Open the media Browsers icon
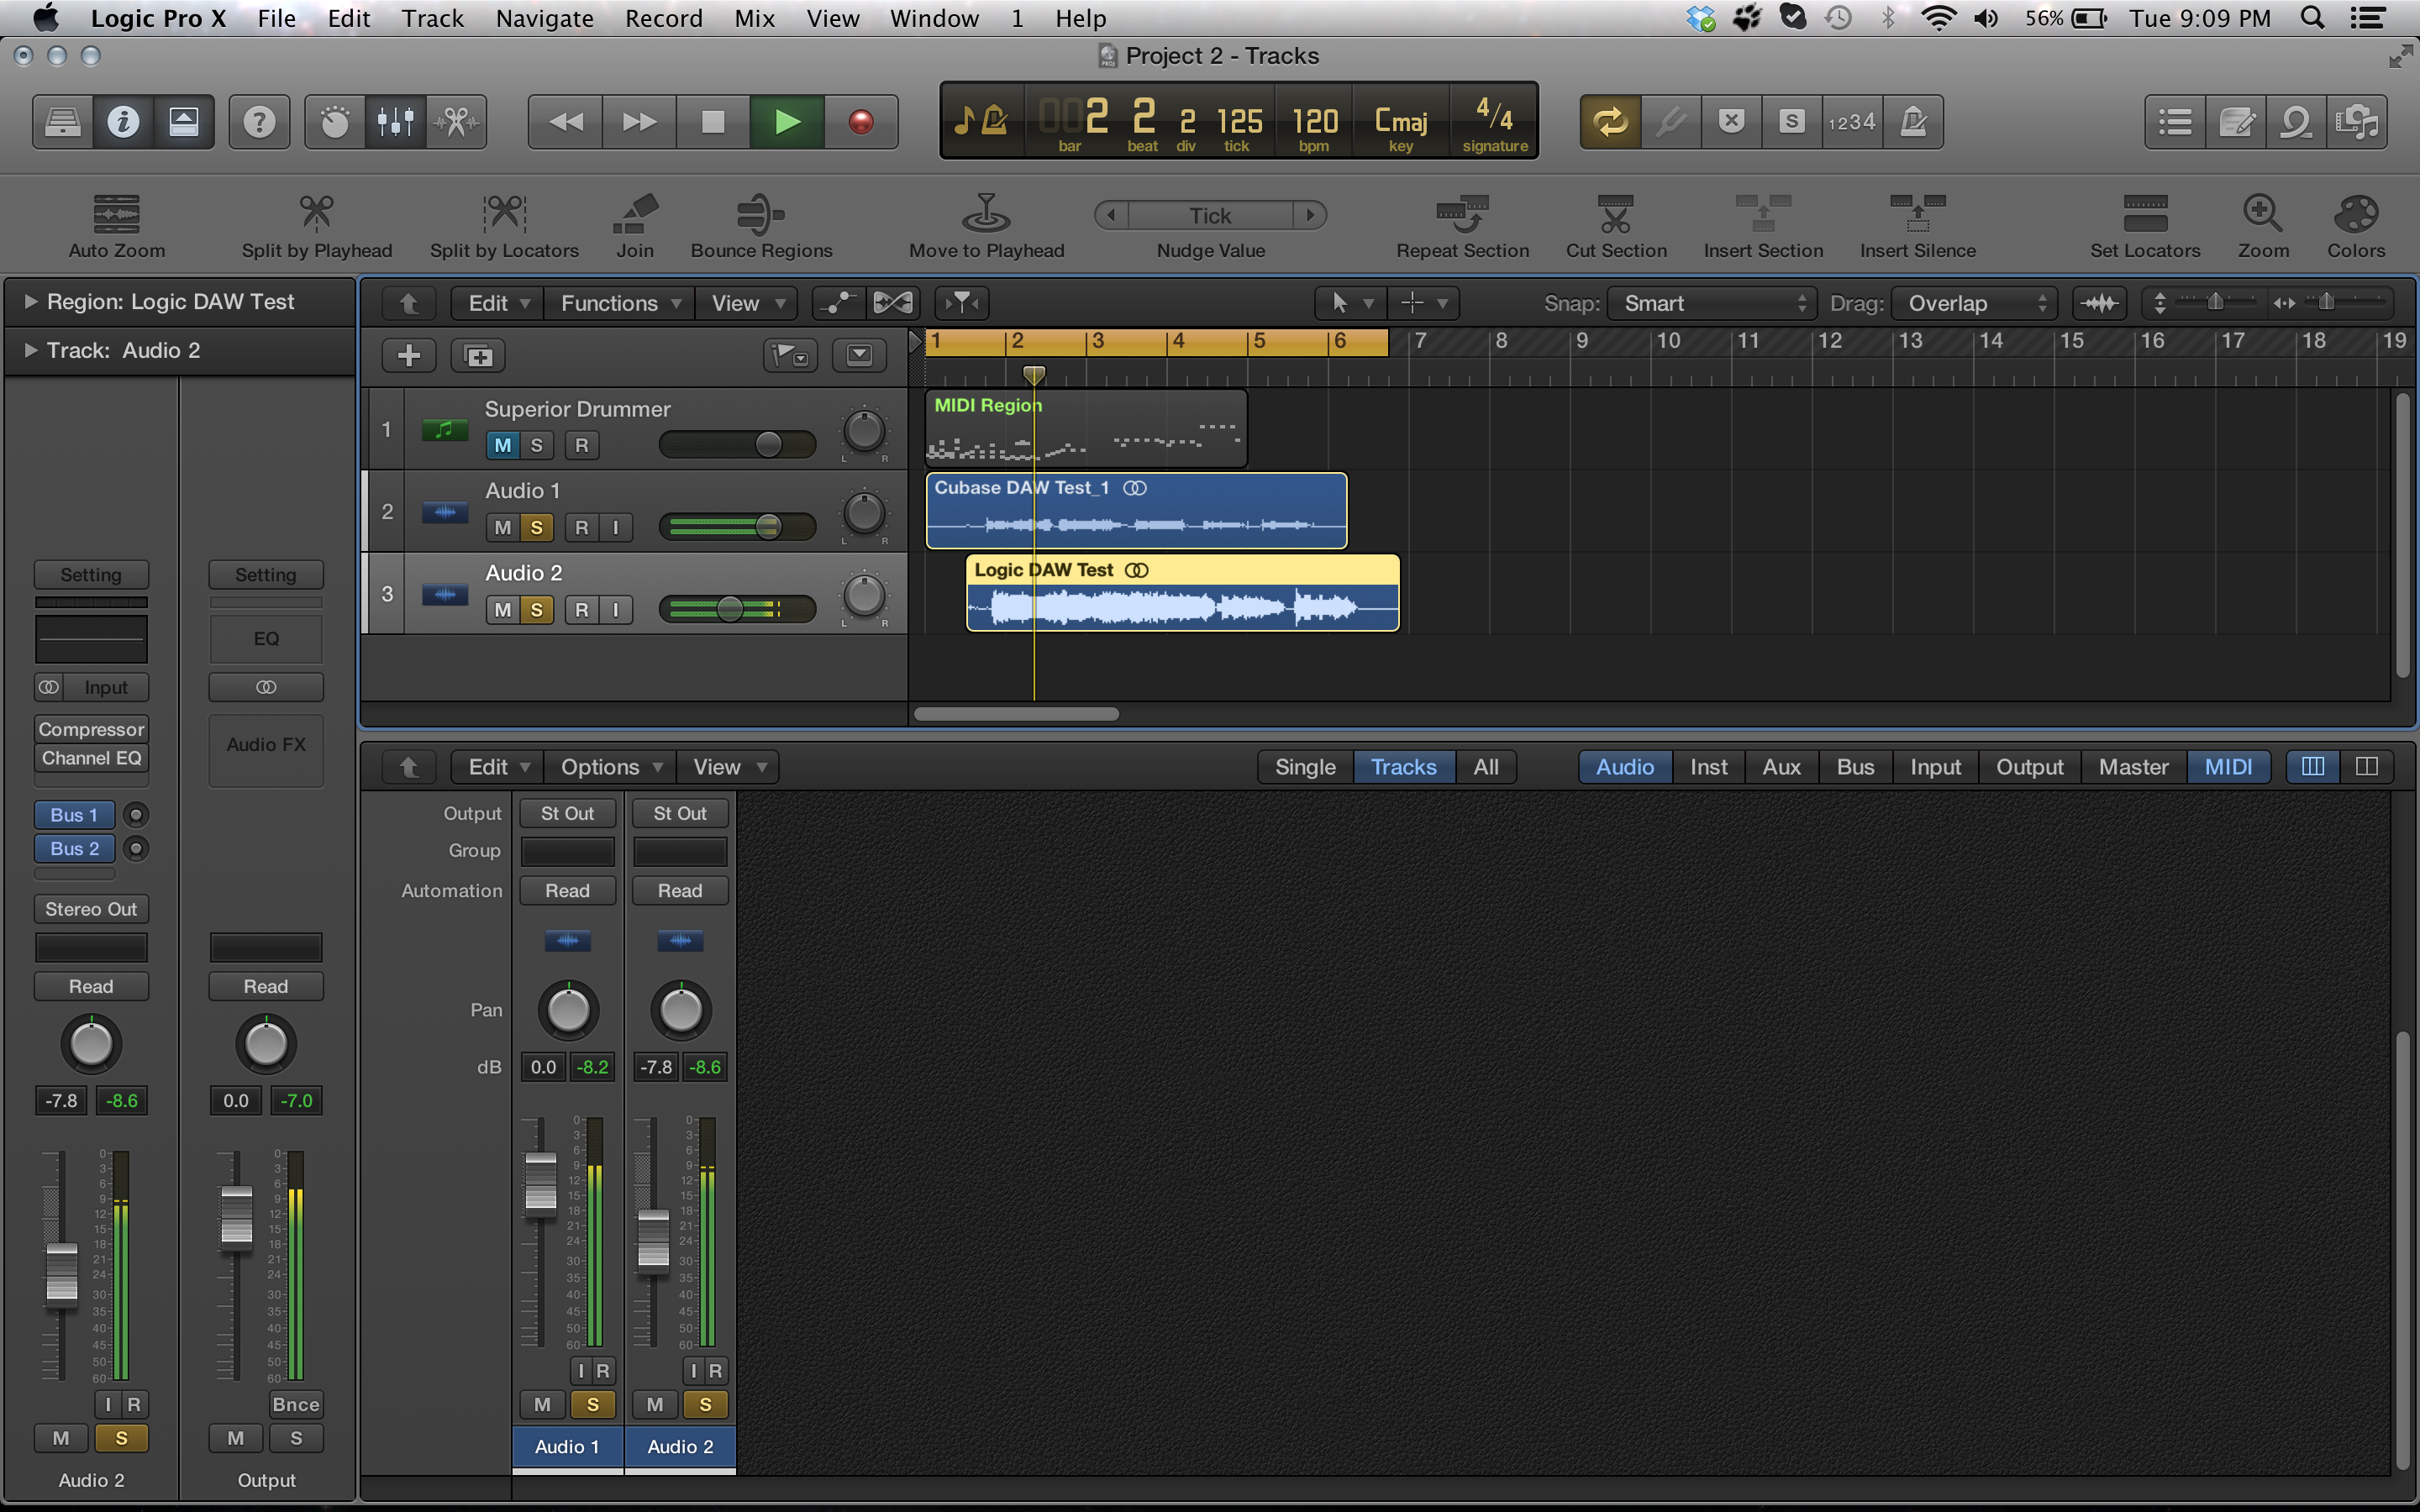Viewport: 2420px width, 1512px height. pyautogui.click(x=2357, y=122)
